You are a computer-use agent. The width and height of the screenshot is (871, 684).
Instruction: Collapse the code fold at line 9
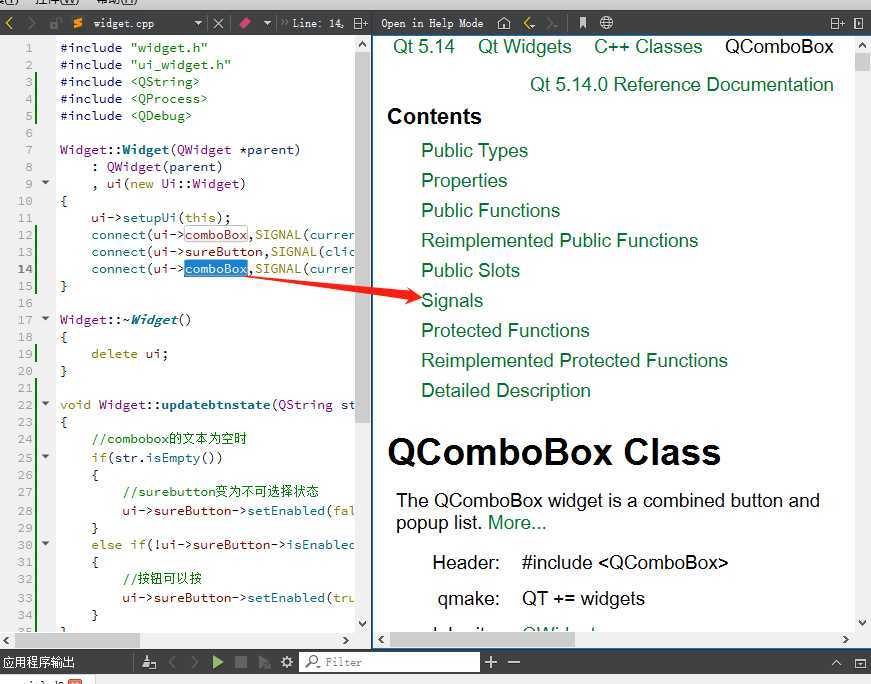[x=46, y=182]
